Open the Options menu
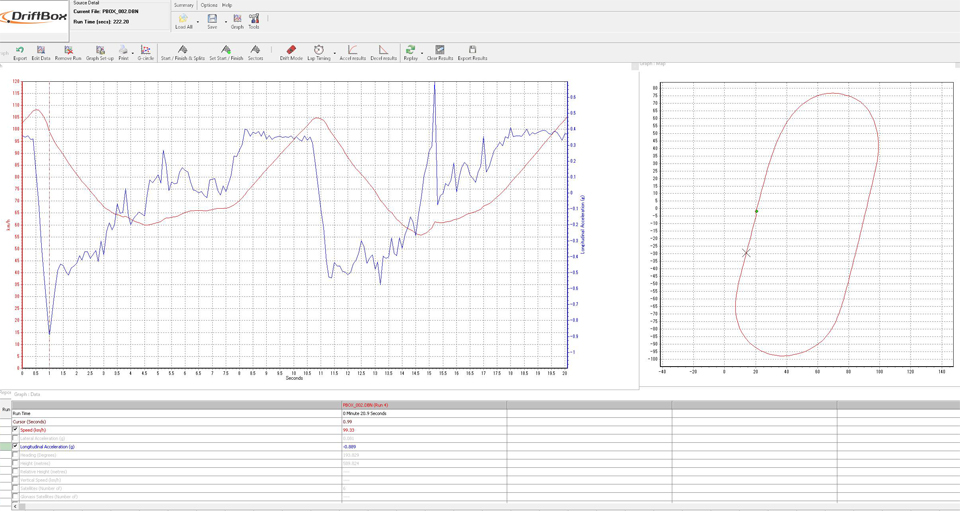This screenshot has width=960, height=511. [208, 5]
